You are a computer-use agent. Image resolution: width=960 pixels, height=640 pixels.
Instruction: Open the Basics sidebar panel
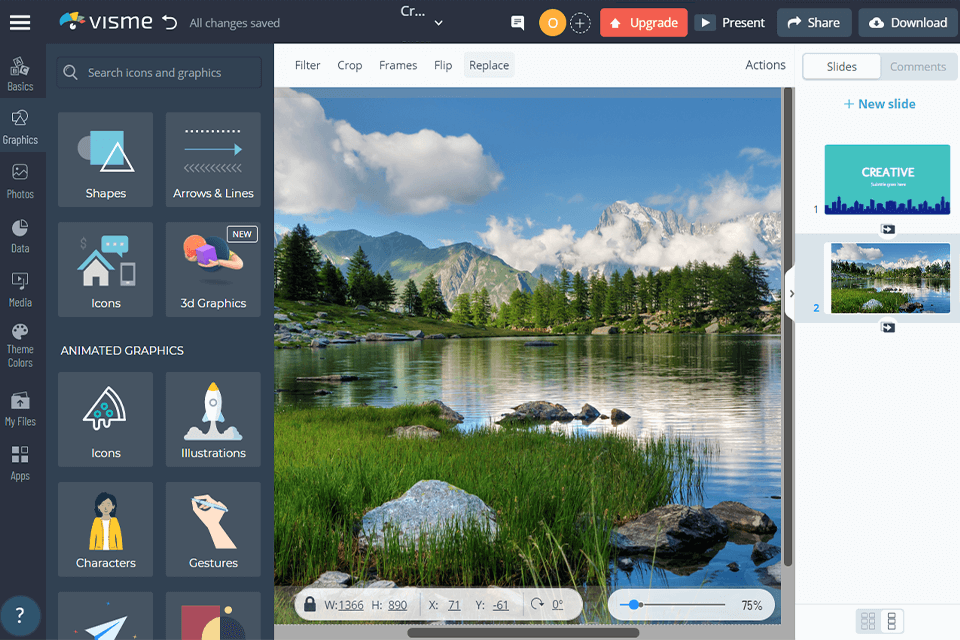coord(20,74)
